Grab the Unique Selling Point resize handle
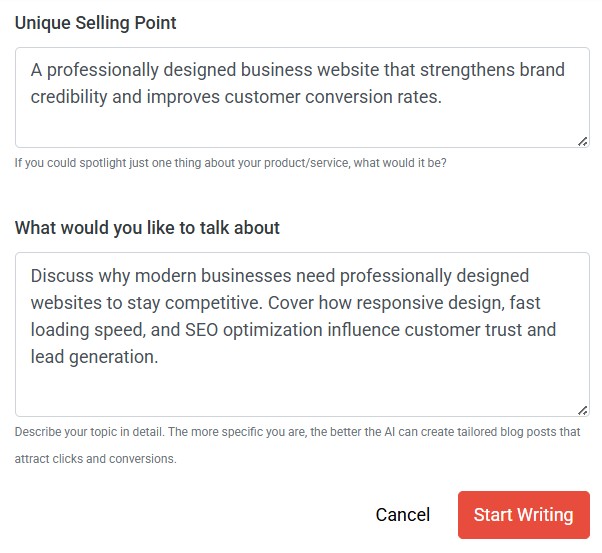Screen dimensions: 602x553 [x=582, y=141]
